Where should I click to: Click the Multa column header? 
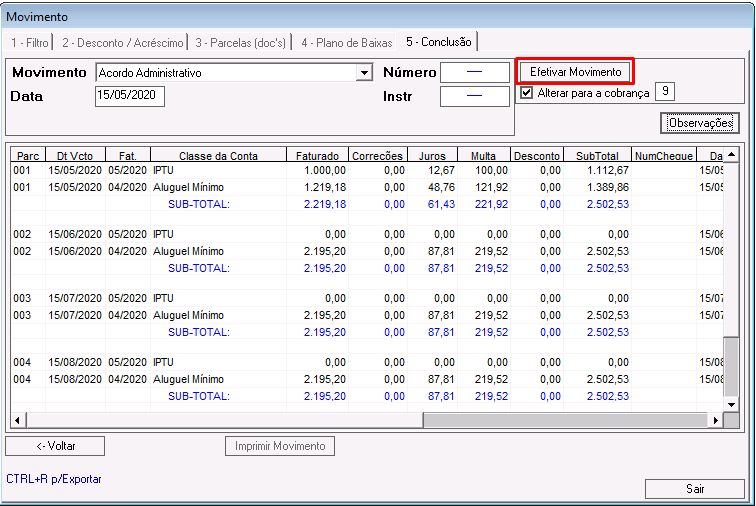(x=484, y=156)
